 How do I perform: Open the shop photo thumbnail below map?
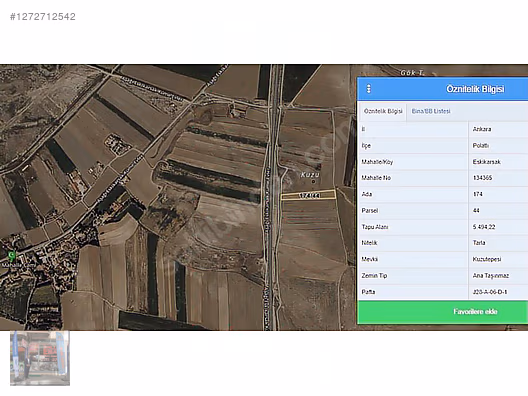pos(40,358)
